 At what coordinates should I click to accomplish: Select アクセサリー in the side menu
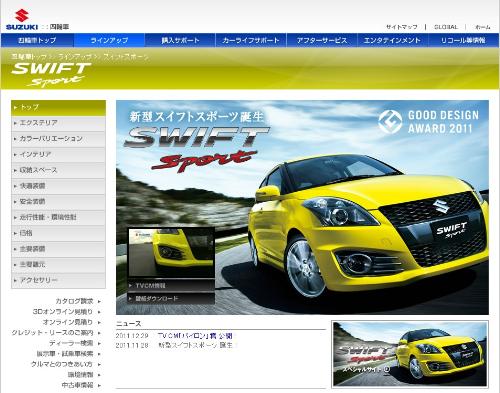click(58, 280)
